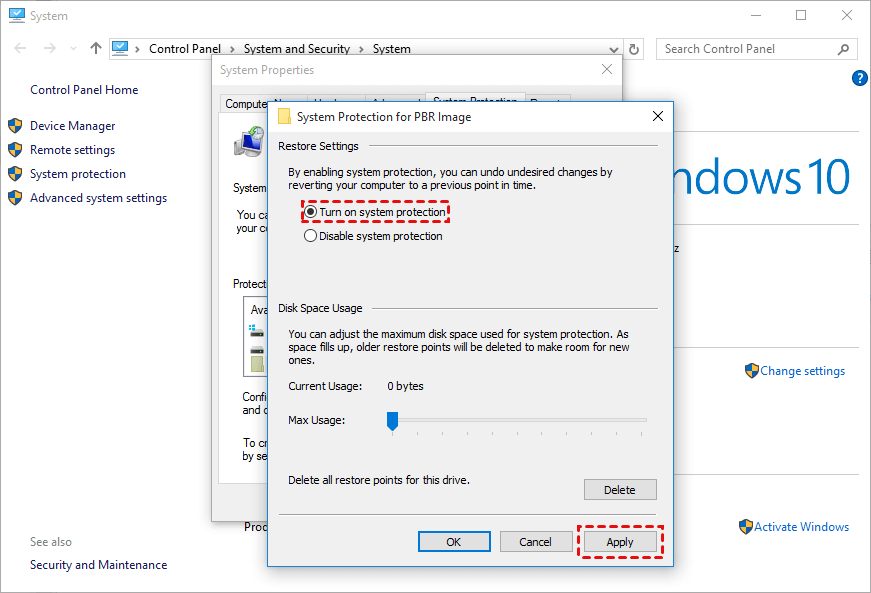Open the blue help question mark

(859, 78)
